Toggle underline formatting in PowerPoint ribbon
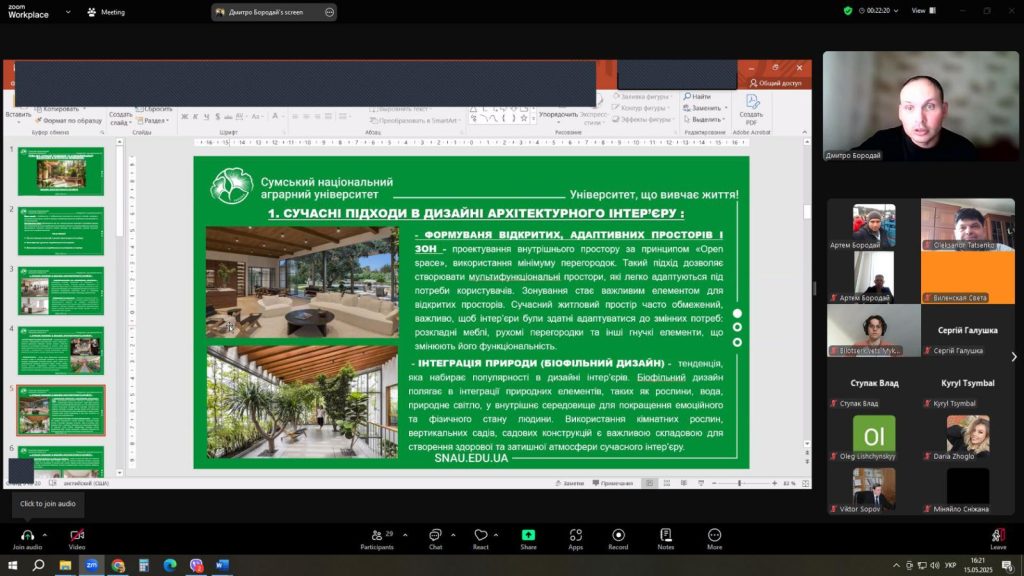 (x=206, y=117)
